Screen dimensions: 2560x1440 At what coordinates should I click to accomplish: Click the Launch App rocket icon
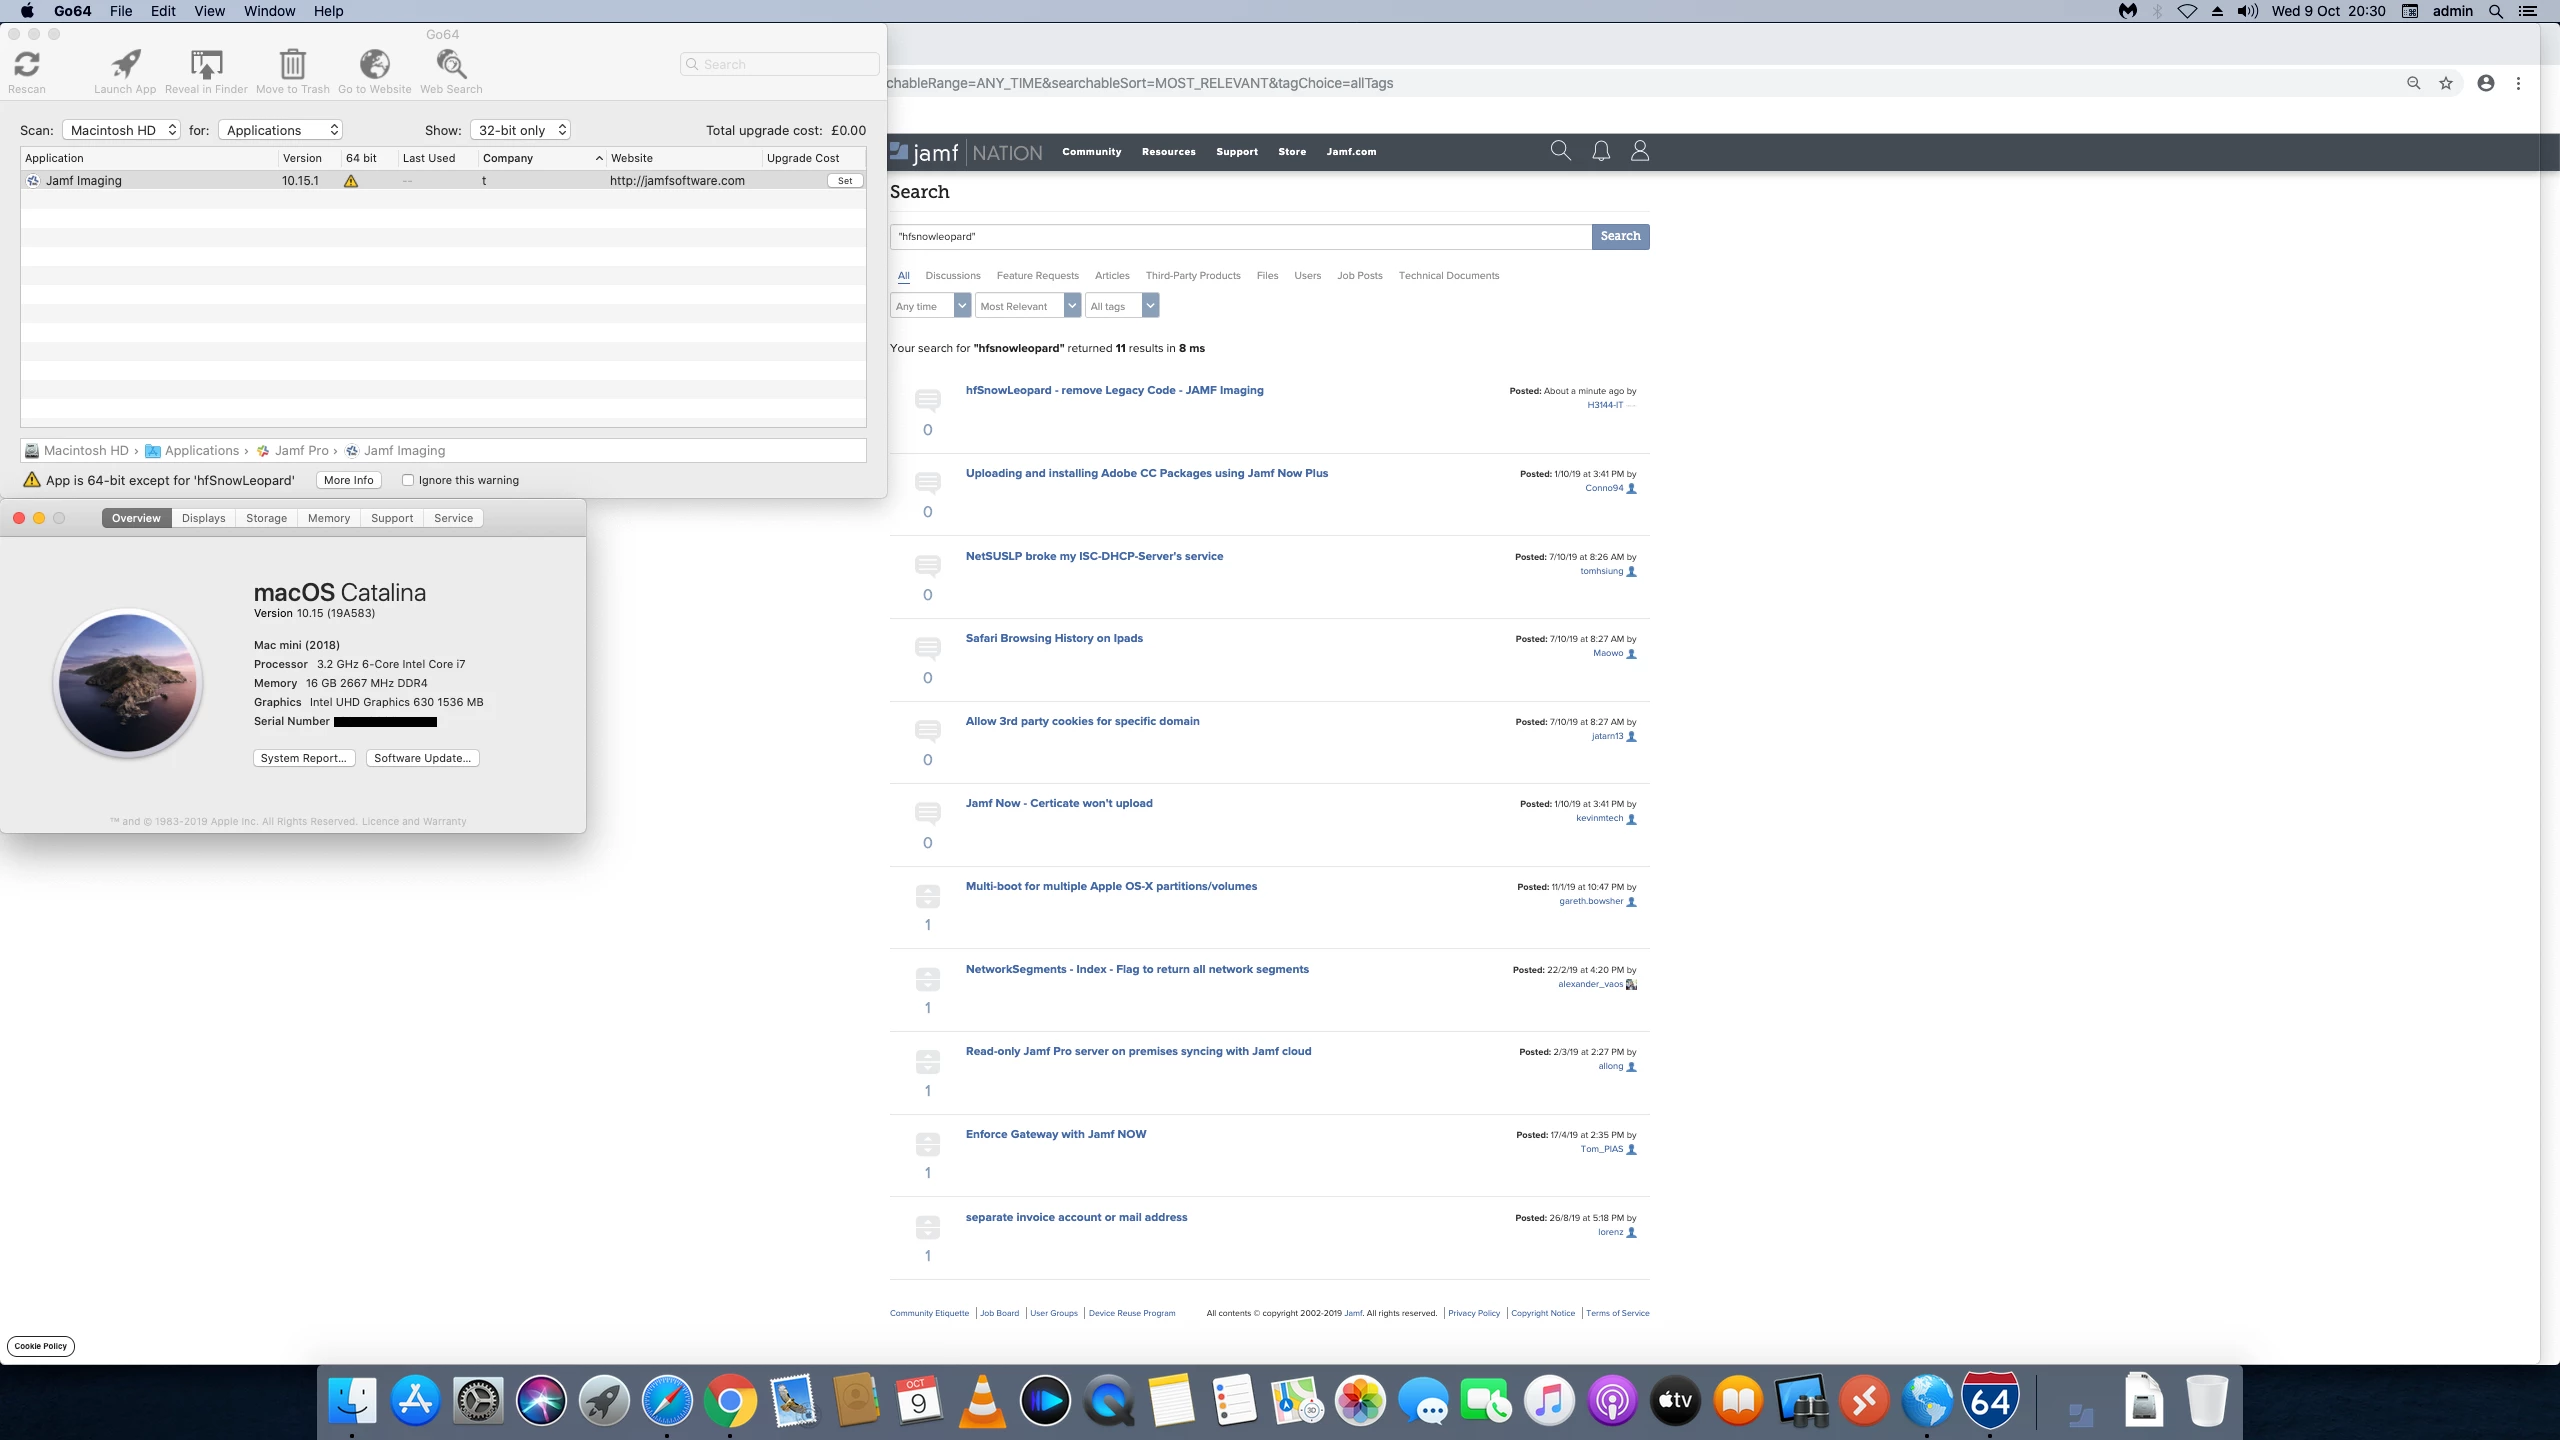(x=125, y=65)
